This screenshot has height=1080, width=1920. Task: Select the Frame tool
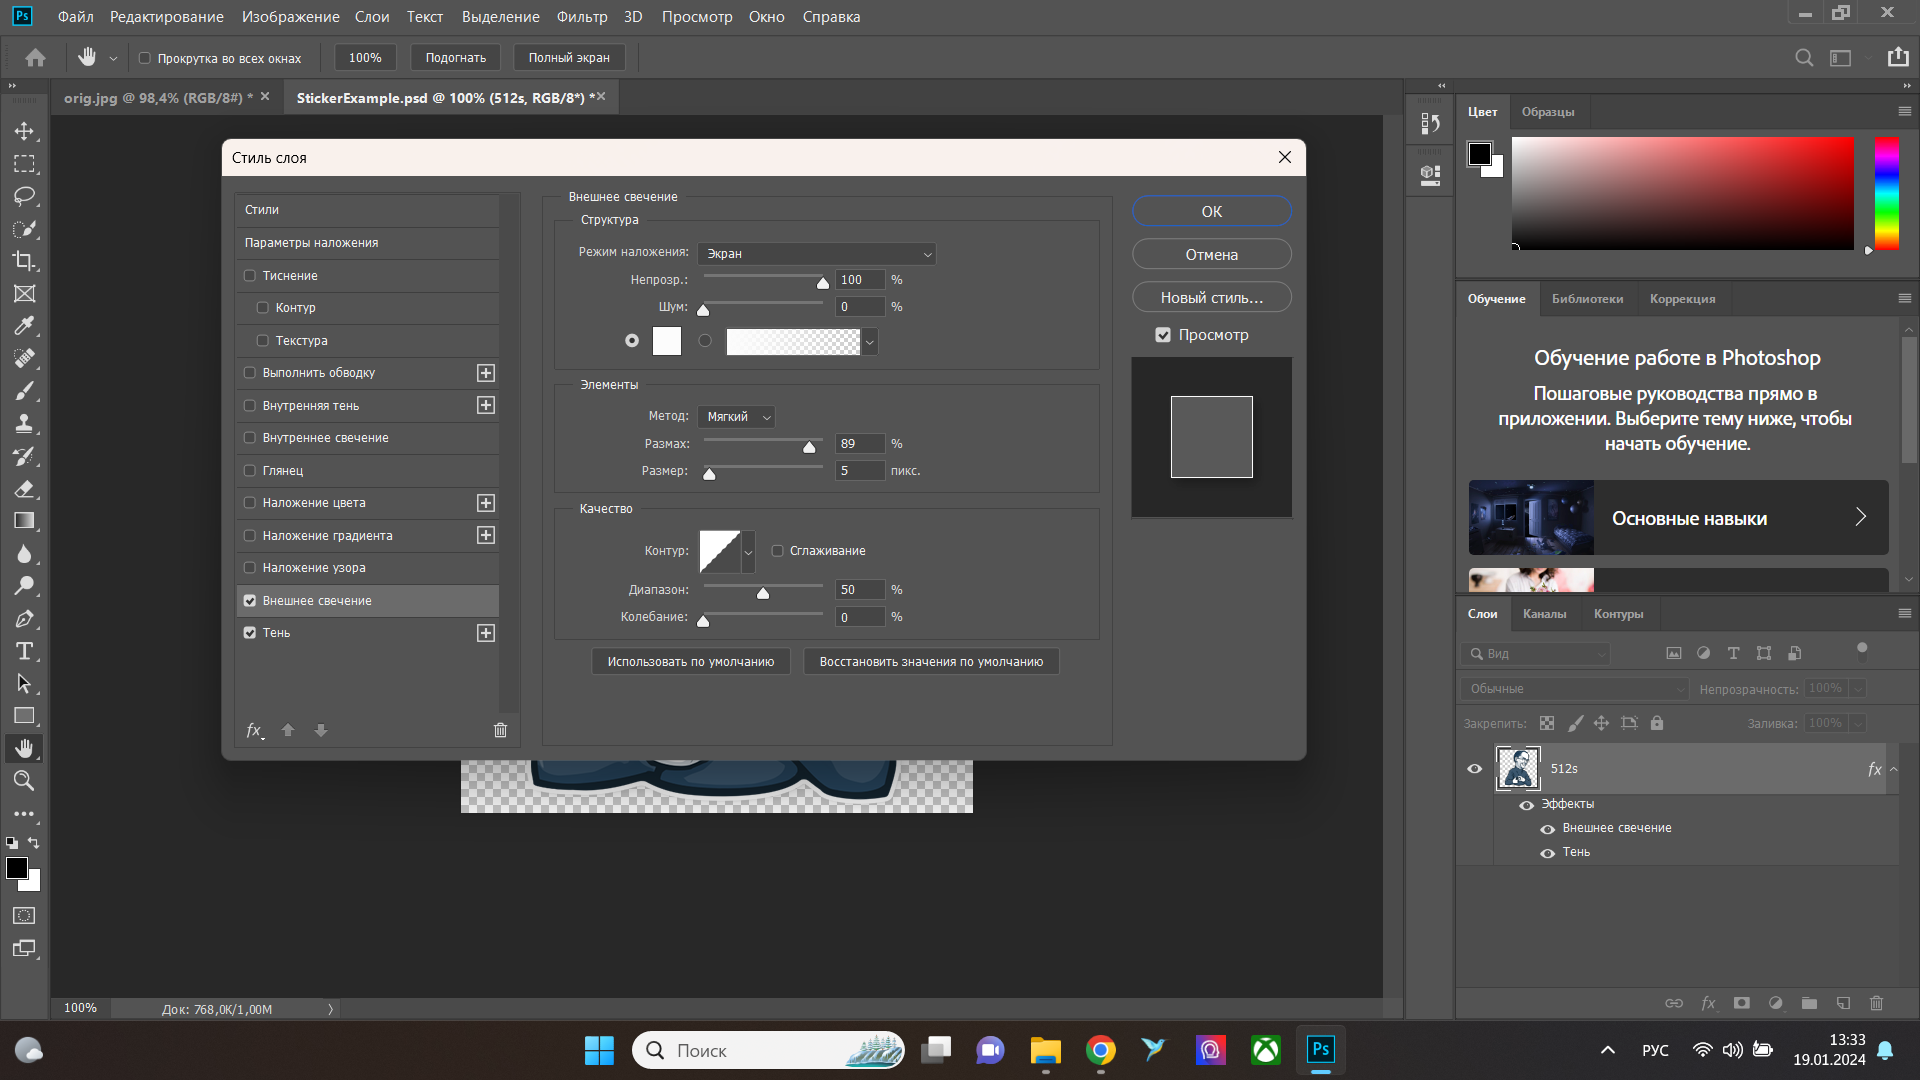[x=24, y=293]
